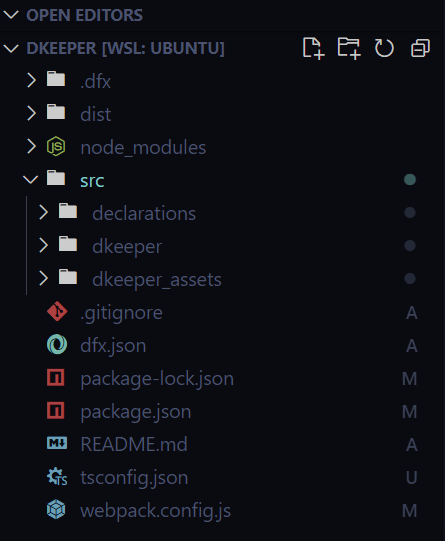Image resolution: width=445 pixels, height=541 pixels.
Task: Click the A status badge on dfx.json
Action: (412, 346)
